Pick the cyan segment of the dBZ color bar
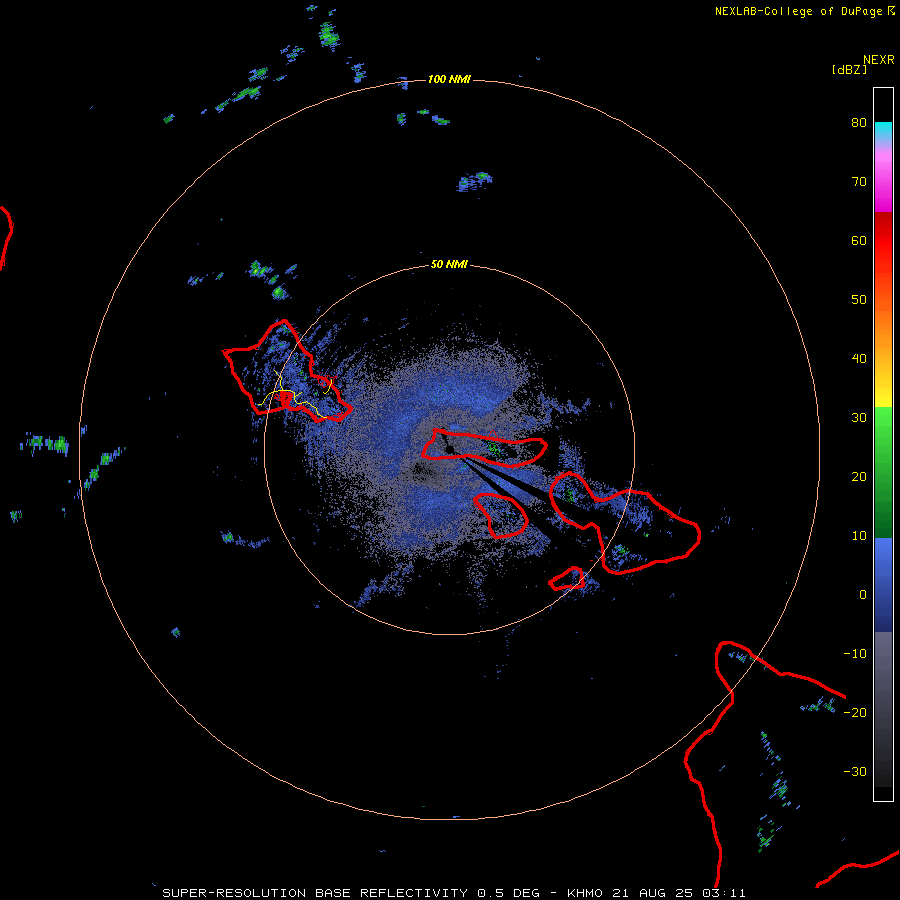Image resolution: width=900 pixels, height=900 pixels. tap(883, 131)
